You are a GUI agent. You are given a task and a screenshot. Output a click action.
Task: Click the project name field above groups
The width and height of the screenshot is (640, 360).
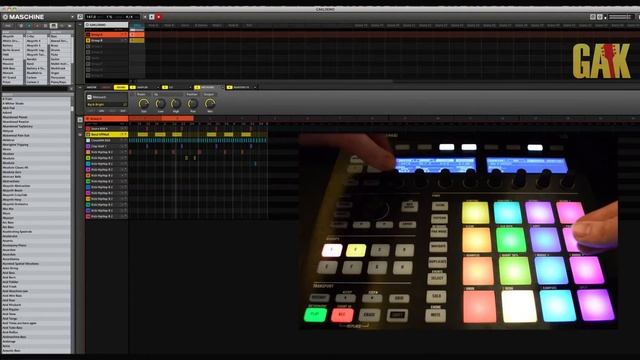coord(106,25)
